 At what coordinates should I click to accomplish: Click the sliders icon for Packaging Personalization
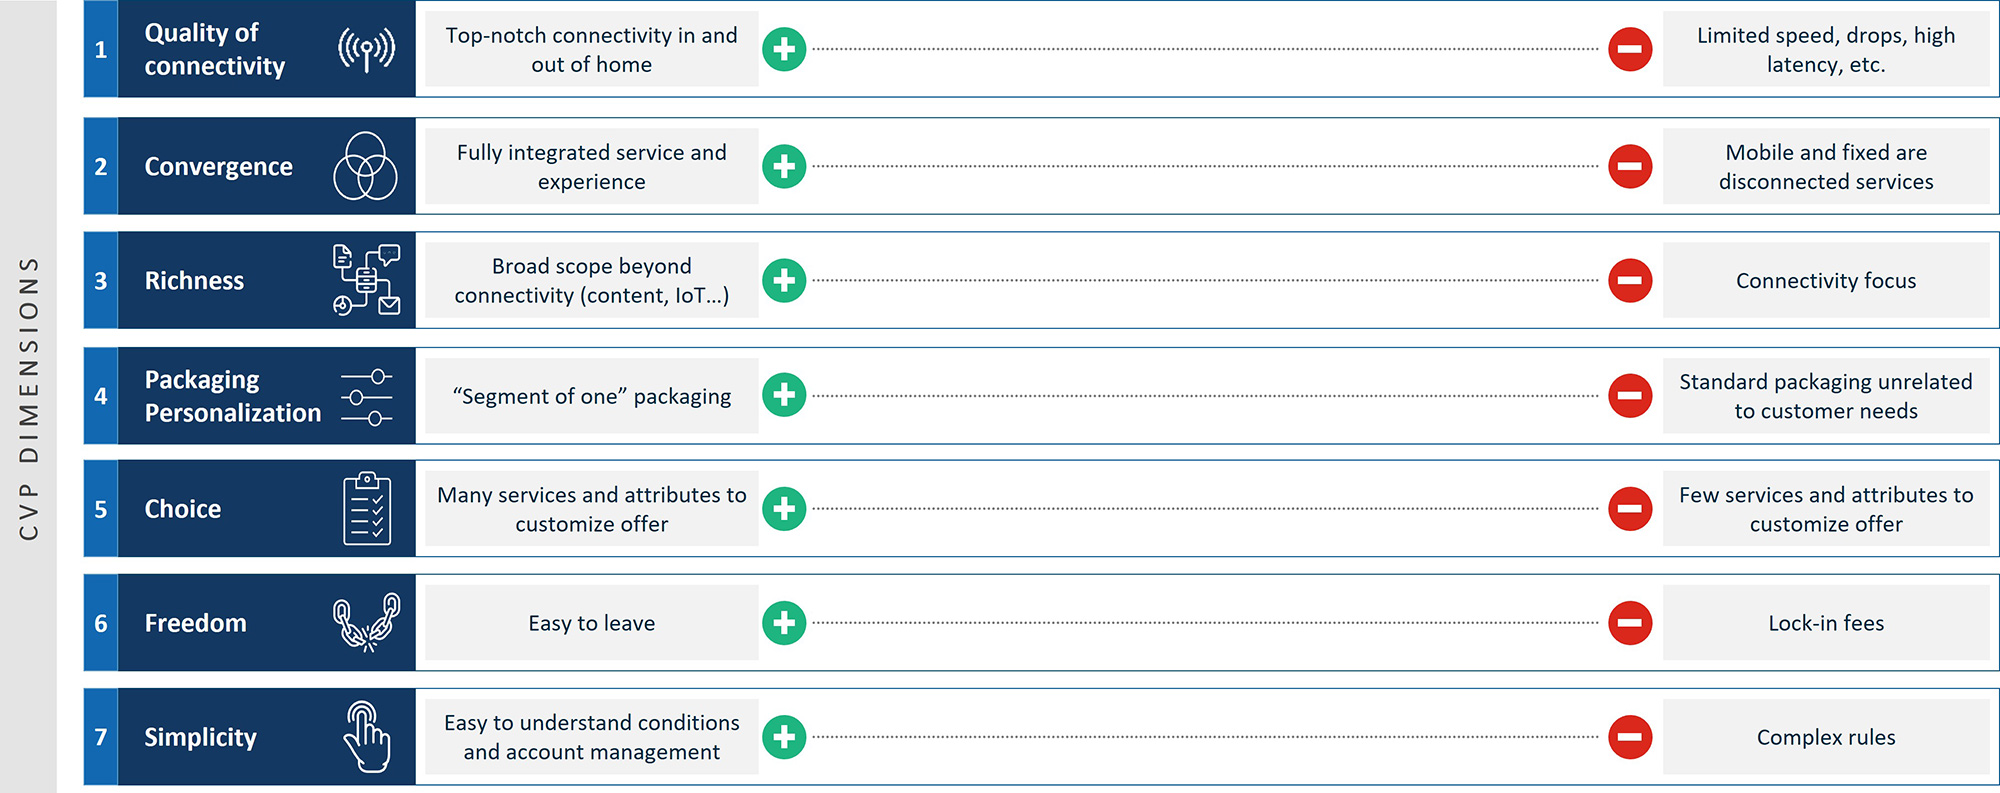coord(366,397)
